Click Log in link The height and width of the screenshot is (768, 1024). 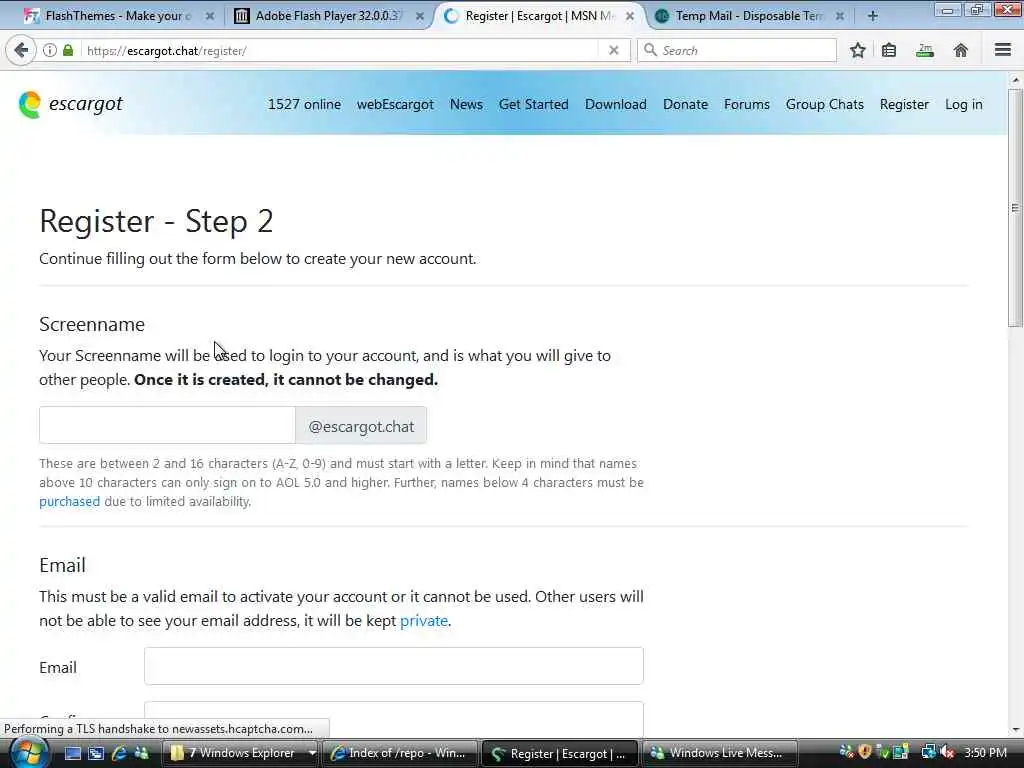(964, 104)
